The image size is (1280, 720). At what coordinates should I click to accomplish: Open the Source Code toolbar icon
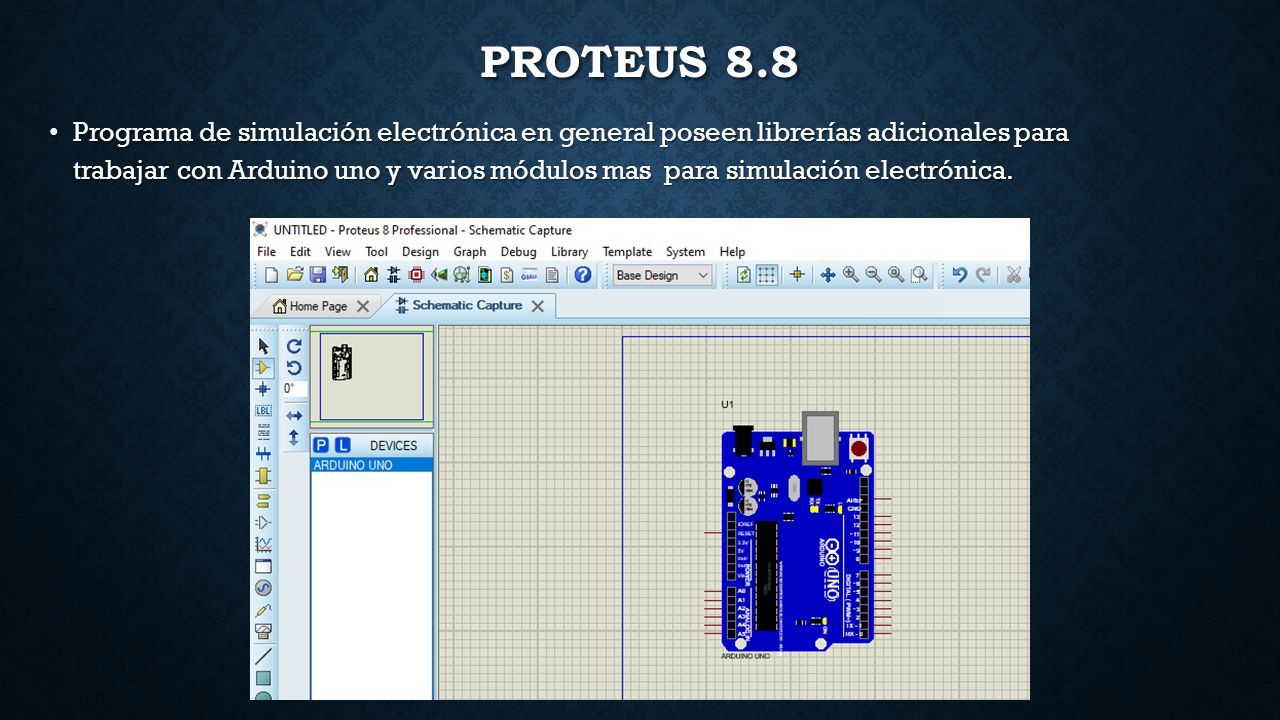(529, 275)
